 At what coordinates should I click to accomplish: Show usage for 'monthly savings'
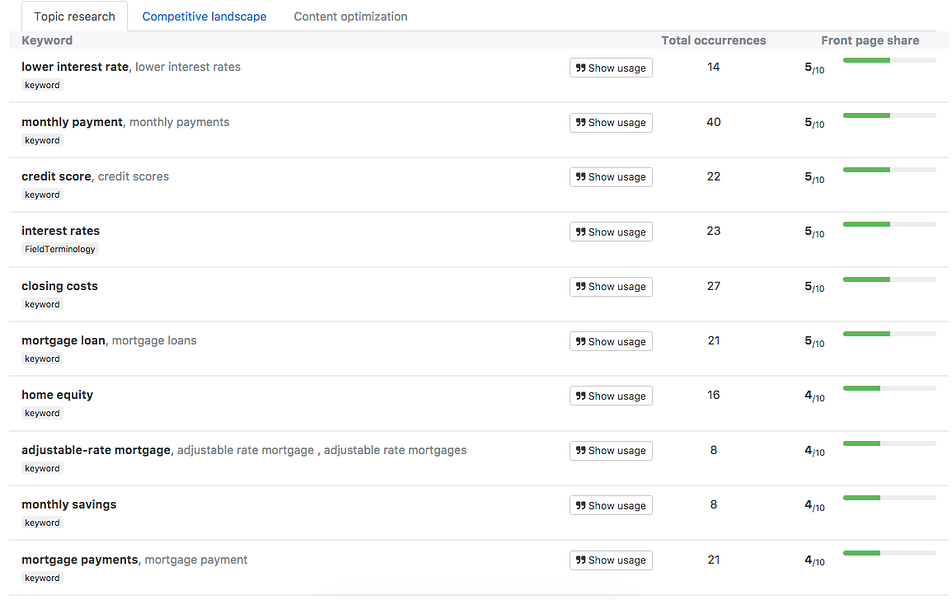click(x=611, y=505)
